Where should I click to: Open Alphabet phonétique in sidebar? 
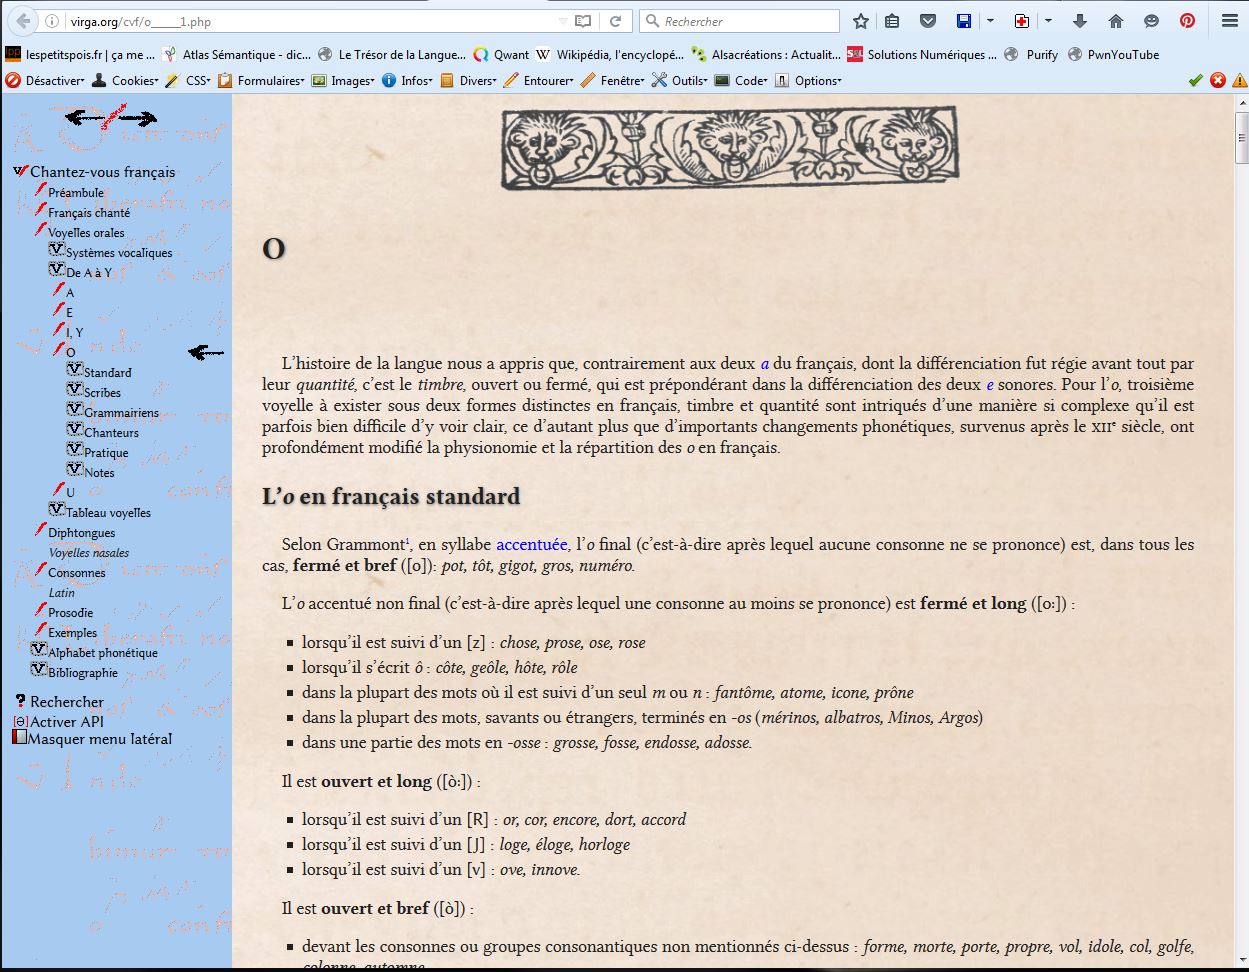103,652
